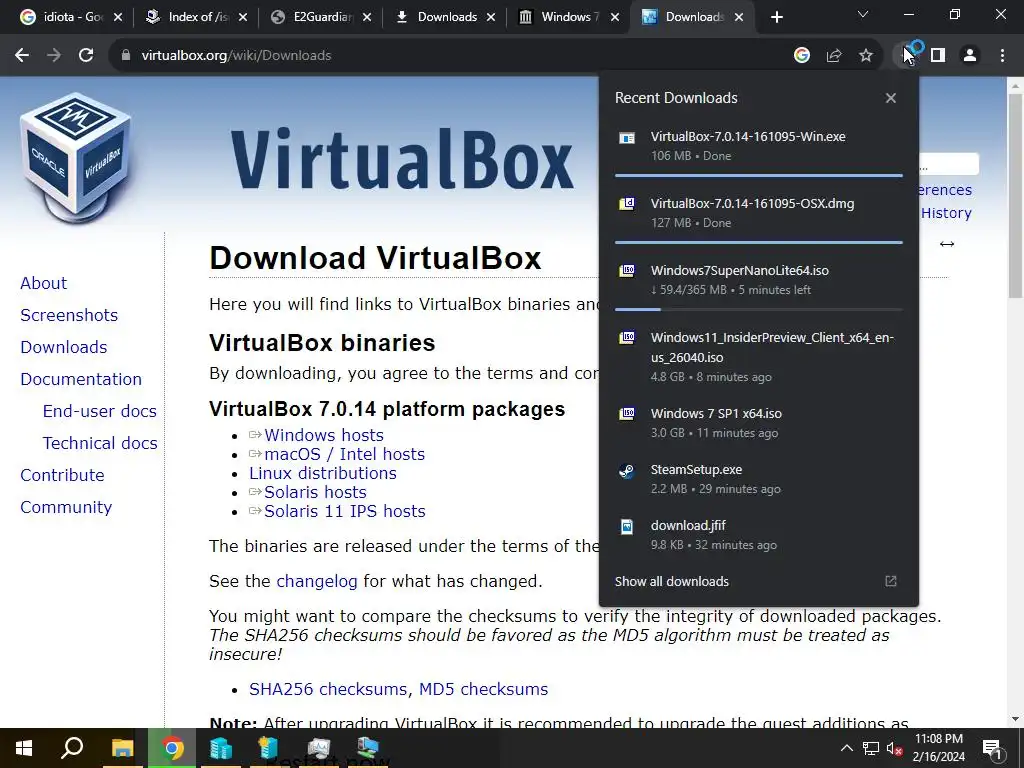Open the taskbar clock showing 11:08 PM
This screenshot has width=1024, height=768.
tap(938, 748)
